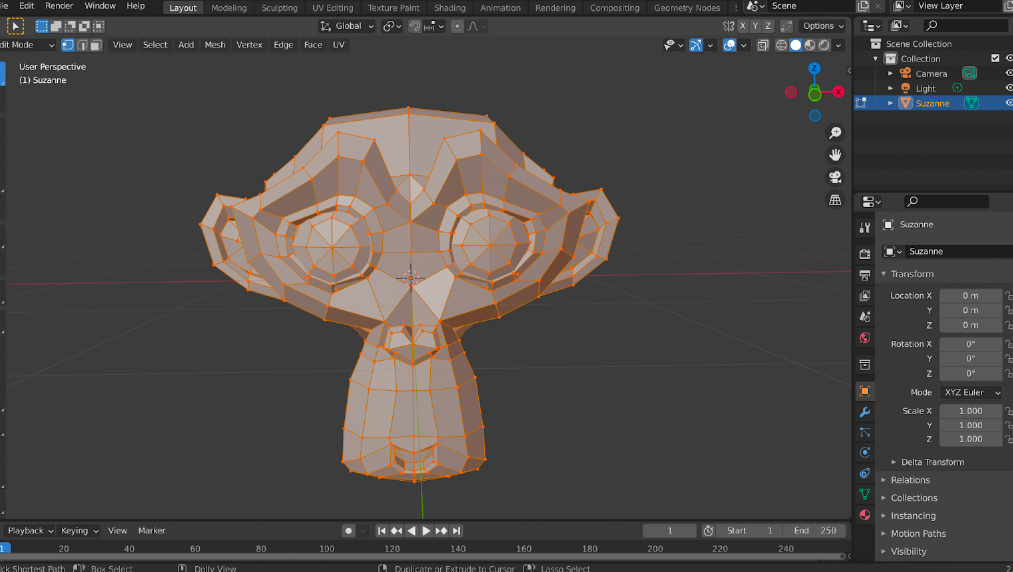
Task: Click the Keying button
Action: pyautogui.click(x=79, y=531)
